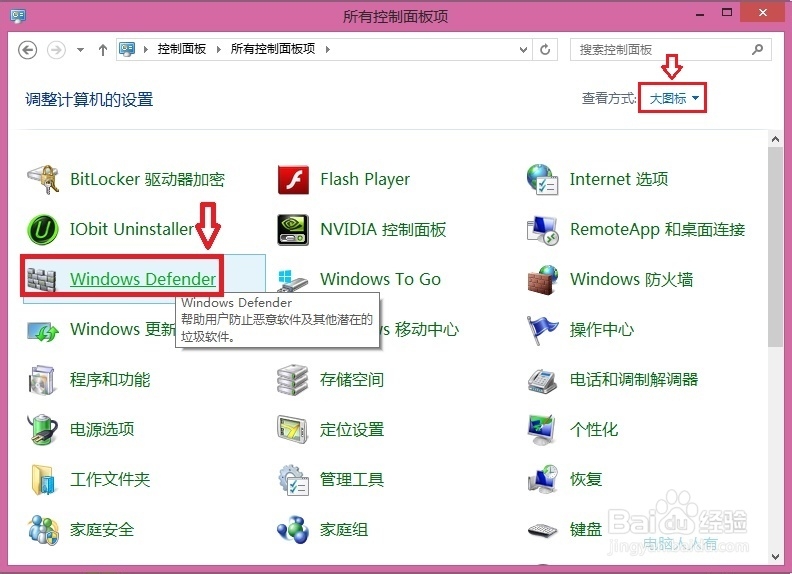Open the Windows 防火墙 link
792x574 pixels.
tap(631, 279)
